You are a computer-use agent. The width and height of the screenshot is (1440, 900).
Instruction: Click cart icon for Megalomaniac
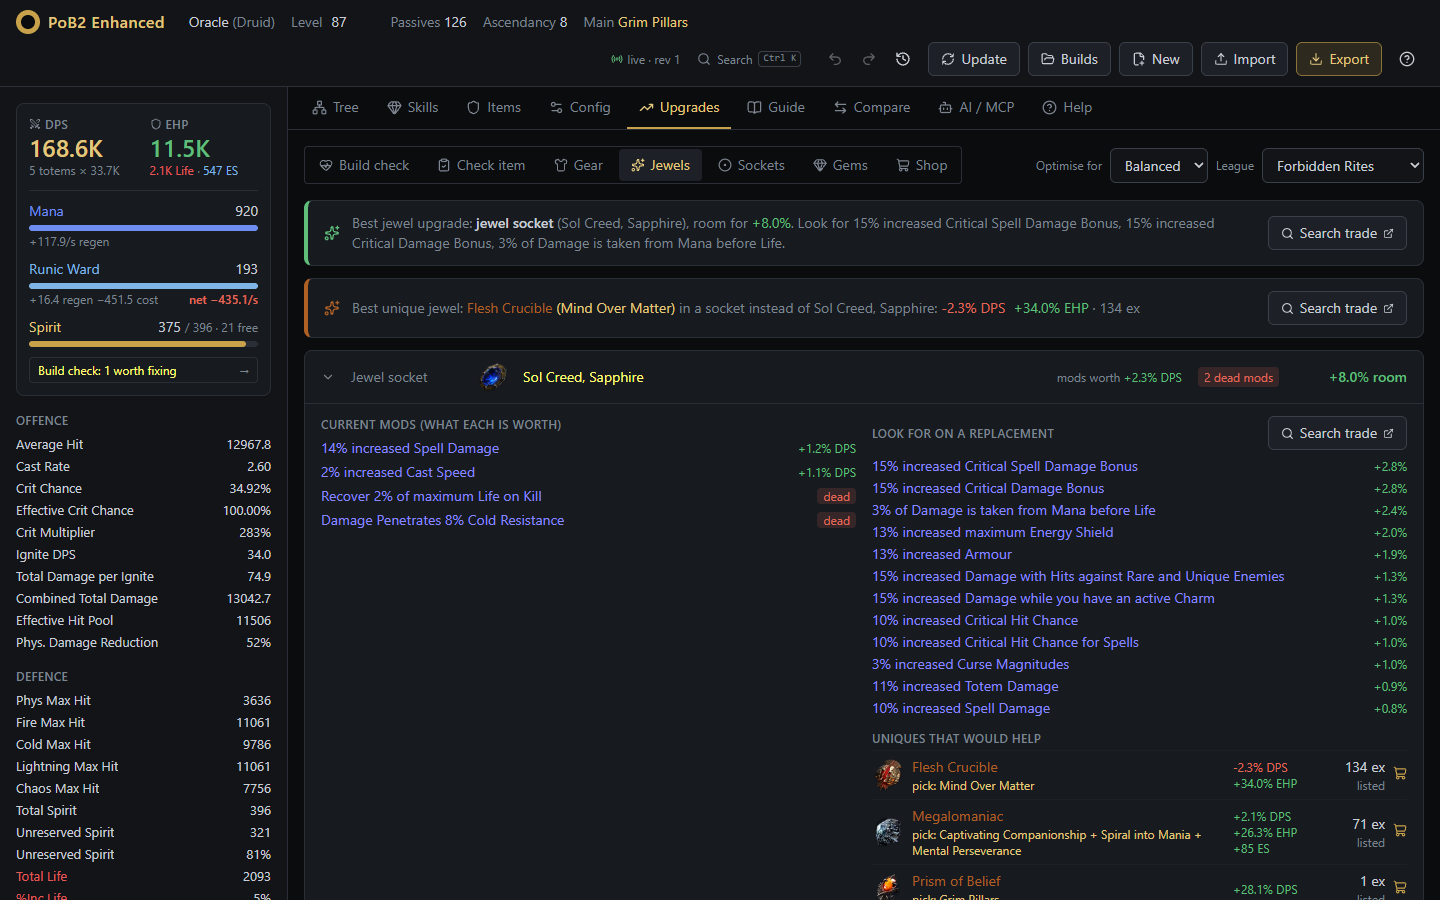pyautogui.click(x=1400, y=830)
